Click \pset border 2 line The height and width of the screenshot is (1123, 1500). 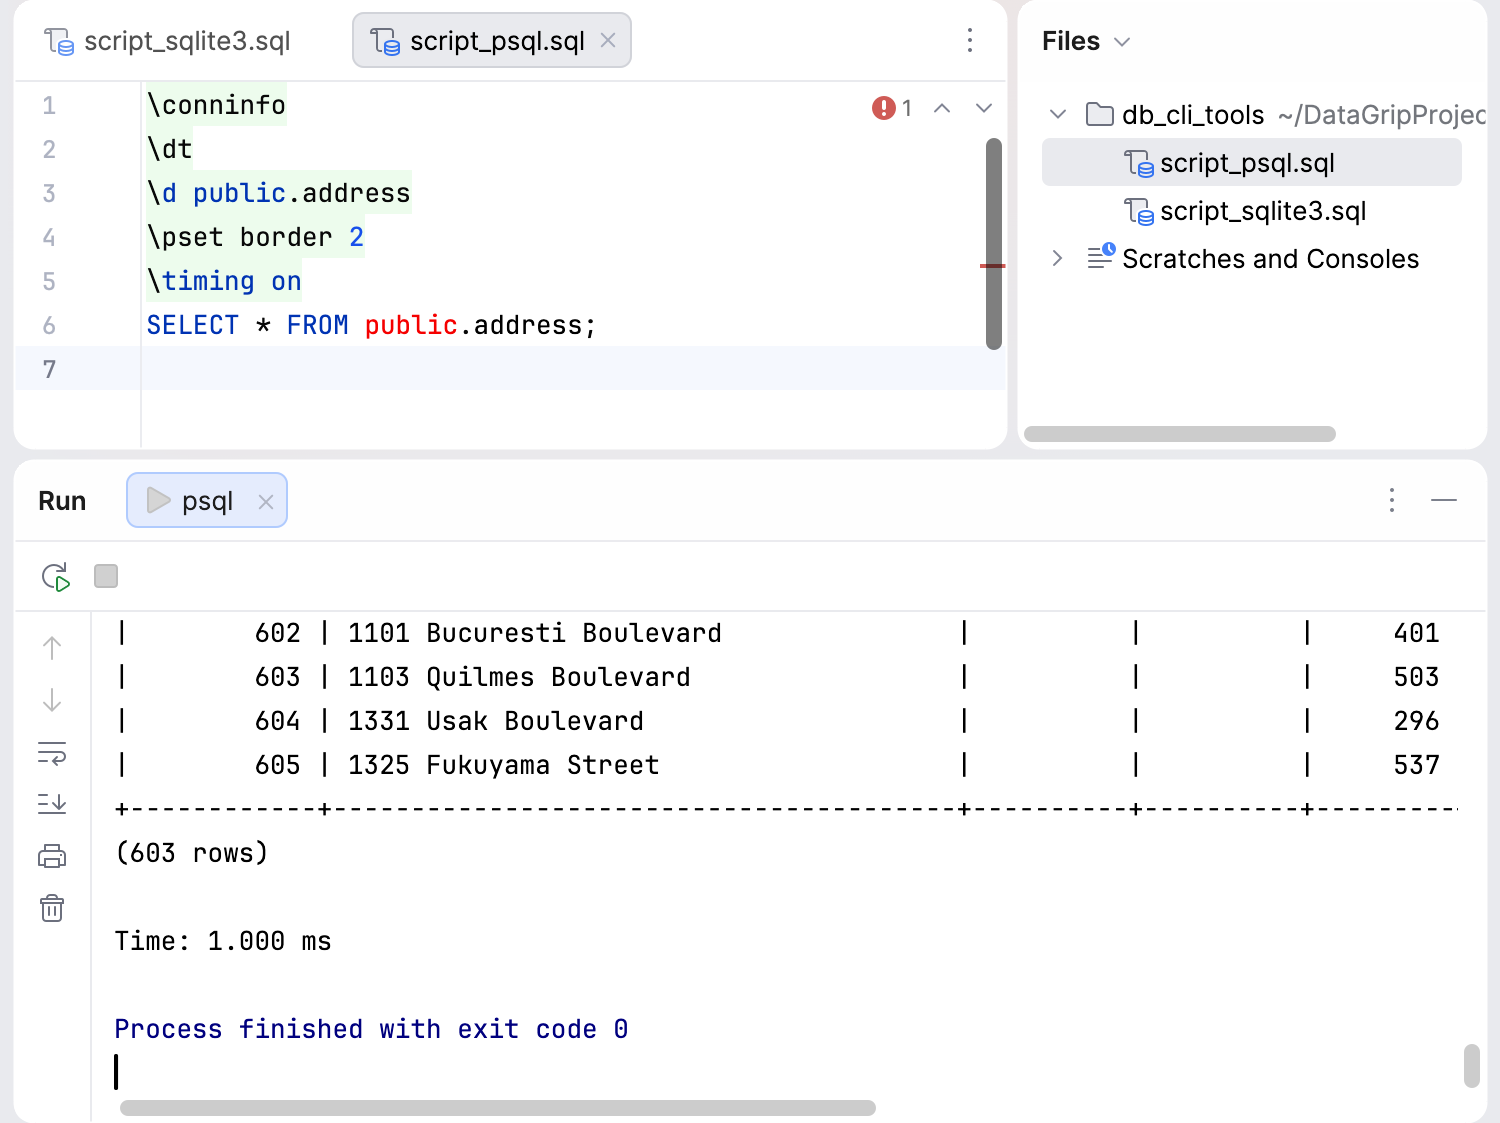pyautogui.click(x=255, y=236)
